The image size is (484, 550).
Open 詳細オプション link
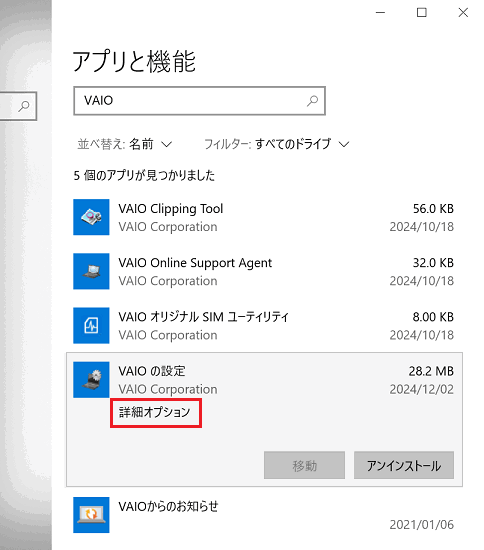coord(155,412)
